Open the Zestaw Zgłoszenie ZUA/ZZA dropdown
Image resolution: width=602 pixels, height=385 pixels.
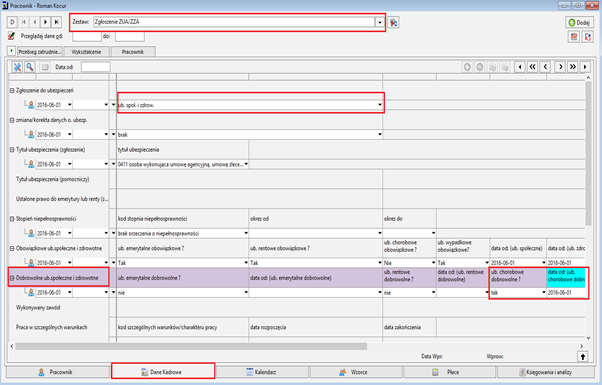379,22
